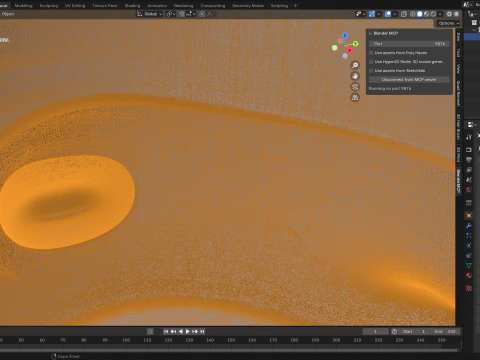Open the Options dropdown

click(448, 23)
